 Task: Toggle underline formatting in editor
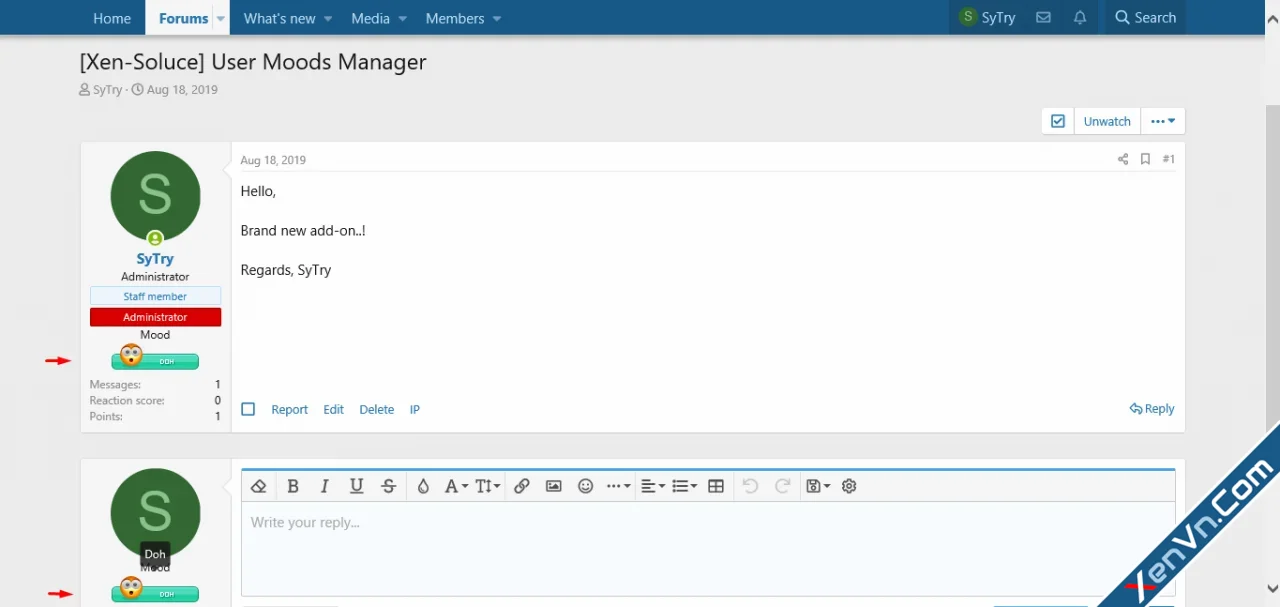point(356,486)
